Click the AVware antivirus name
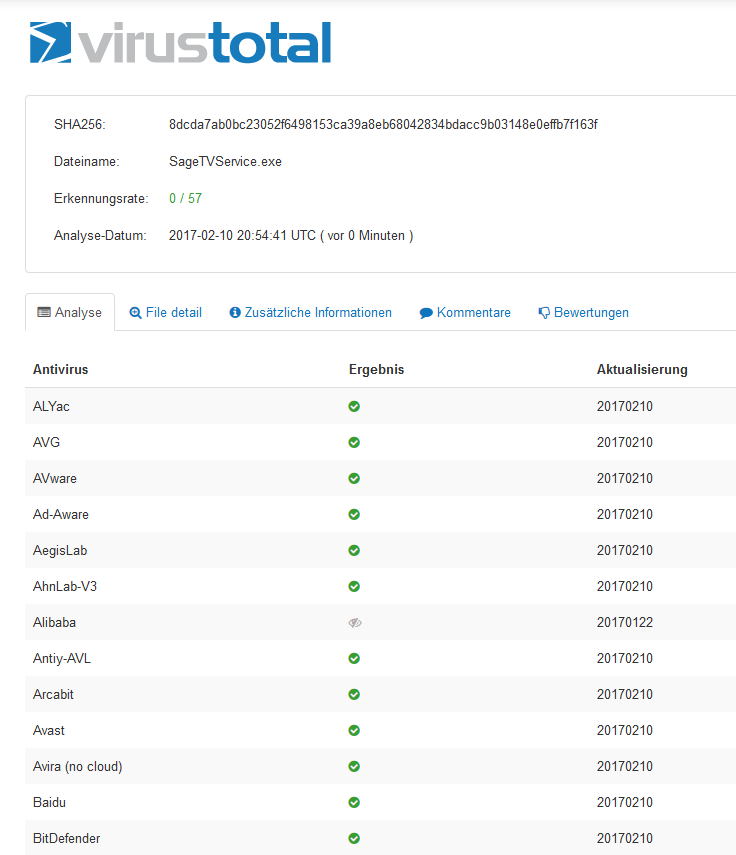 tap(55, 478)
